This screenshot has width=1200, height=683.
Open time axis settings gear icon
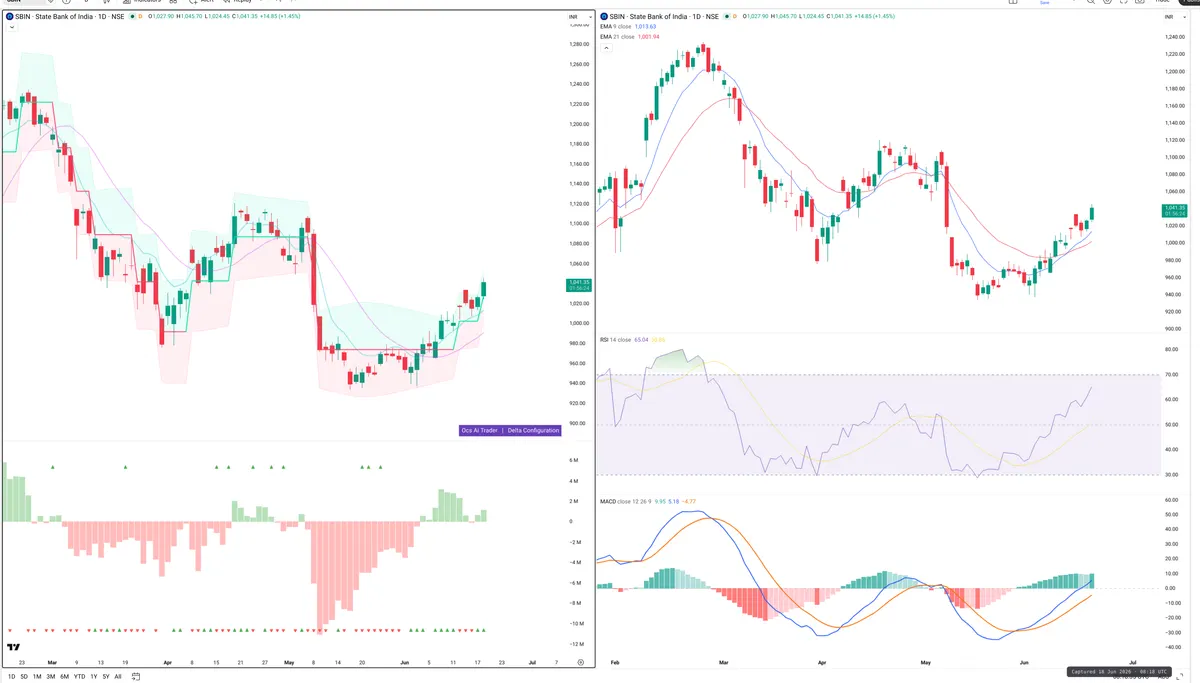[580, 662]
